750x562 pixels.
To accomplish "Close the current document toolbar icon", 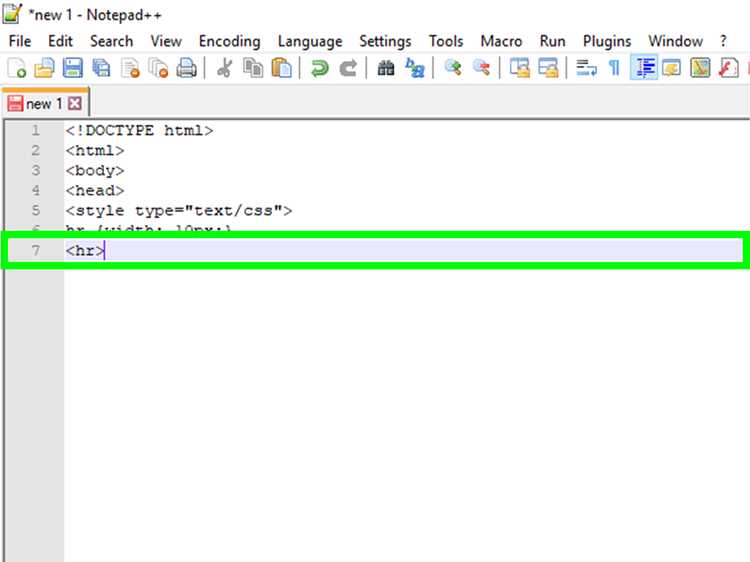I will click(130, 68).
